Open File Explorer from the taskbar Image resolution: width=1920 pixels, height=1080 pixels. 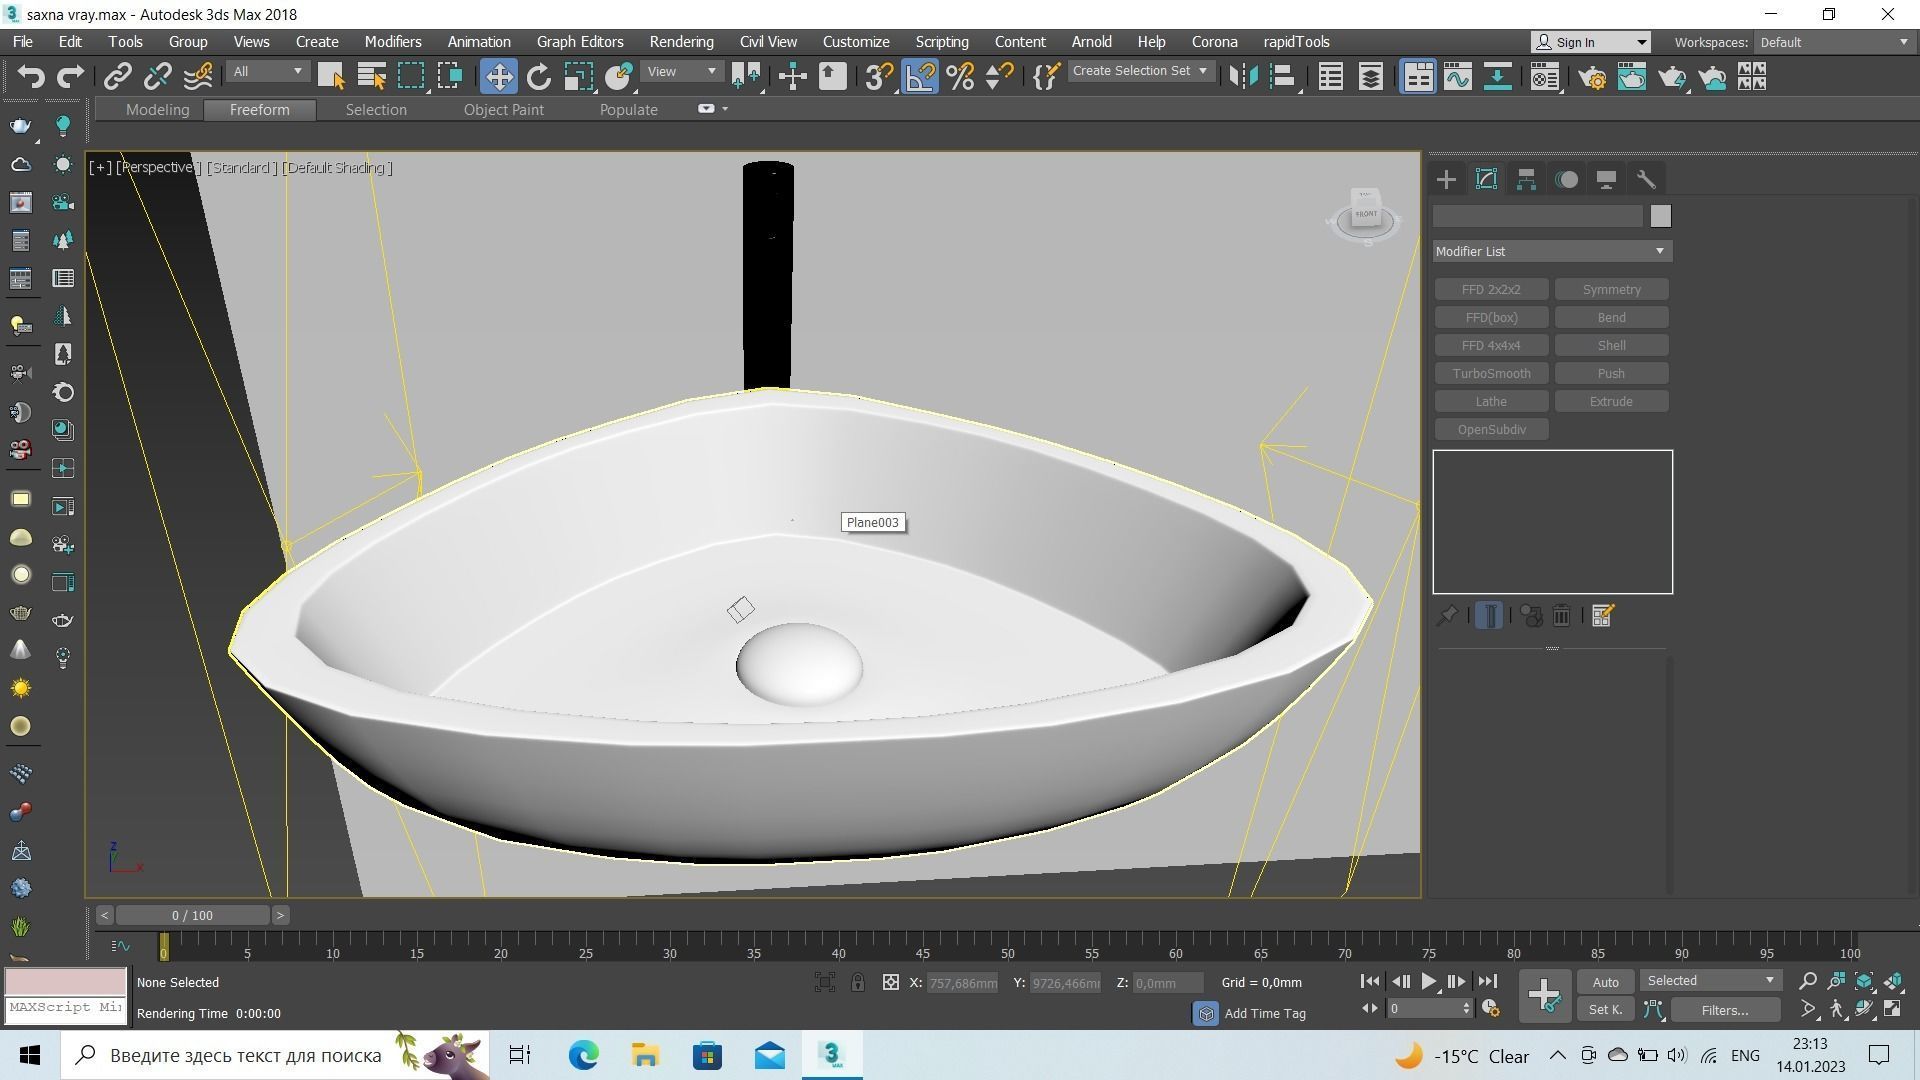pyautogui.click(x=645, y=1055)
